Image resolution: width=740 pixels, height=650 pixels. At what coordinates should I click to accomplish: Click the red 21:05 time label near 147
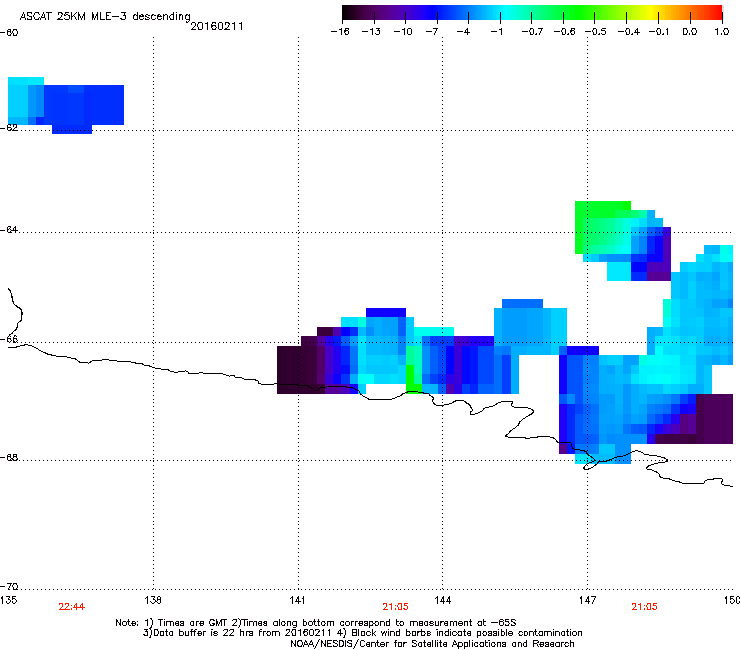click(x=644, y=607)
